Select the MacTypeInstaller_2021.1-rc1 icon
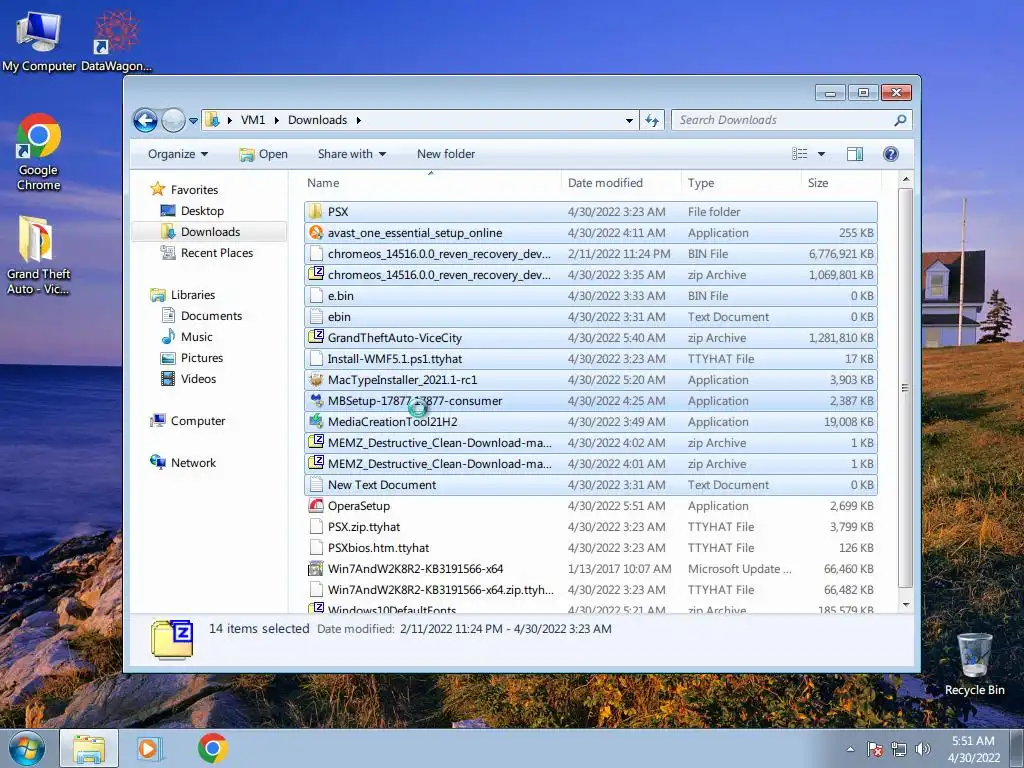1024x768 pixels. [x=316, y=379]
